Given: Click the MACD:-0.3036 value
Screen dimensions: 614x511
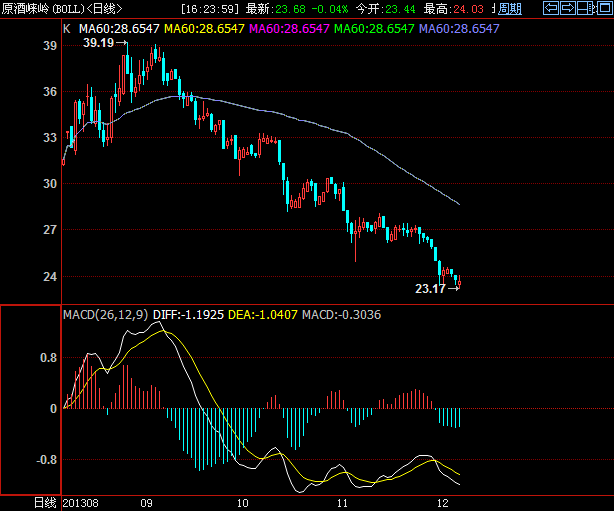Looking at the screenshot, I should (x=341, y=315).
